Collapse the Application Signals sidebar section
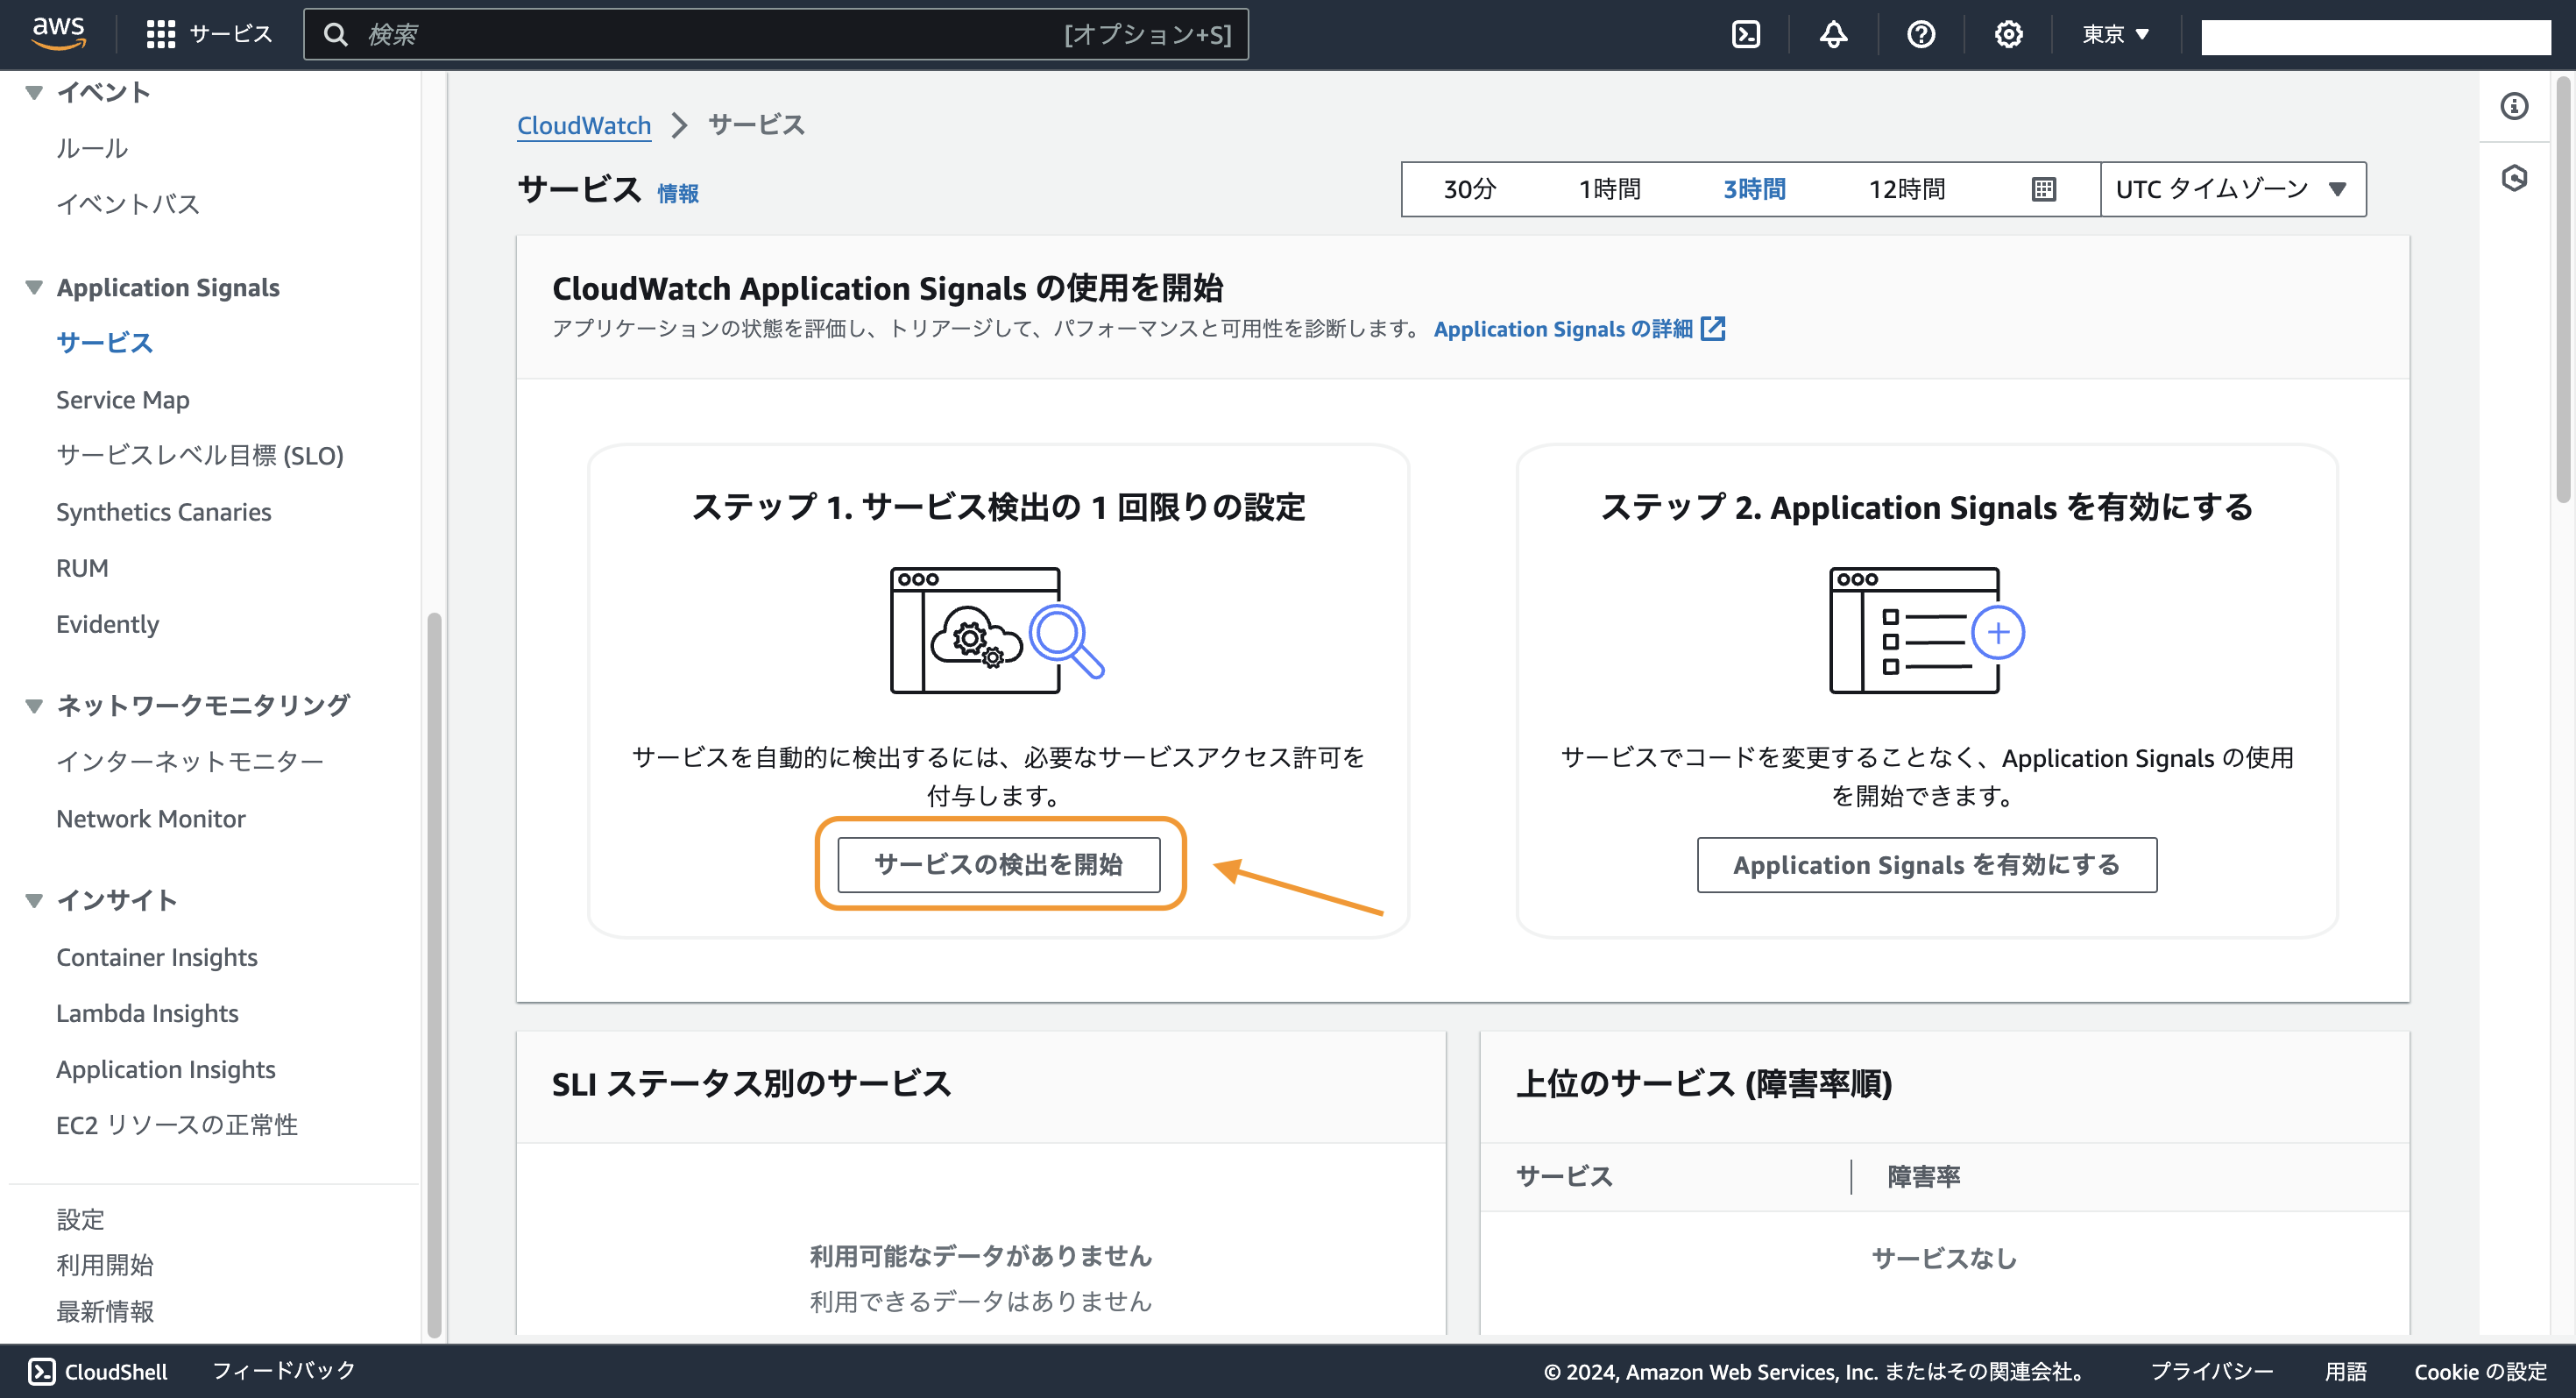The image size is (2576, 1398). (34, 288)
